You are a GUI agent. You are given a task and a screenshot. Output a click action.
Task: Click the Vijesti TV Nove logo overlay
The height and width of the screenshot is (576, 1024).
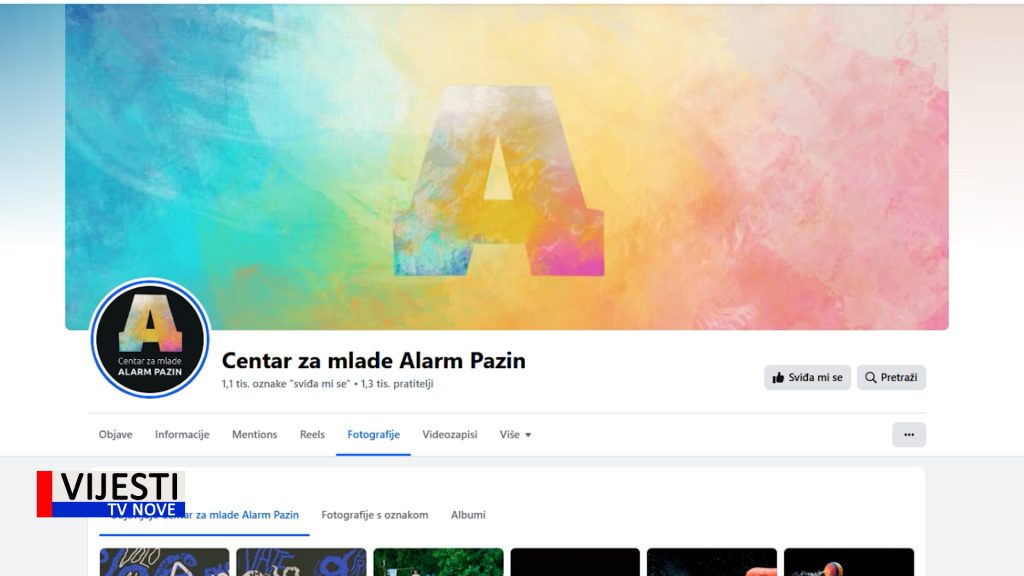coord(111,494)
